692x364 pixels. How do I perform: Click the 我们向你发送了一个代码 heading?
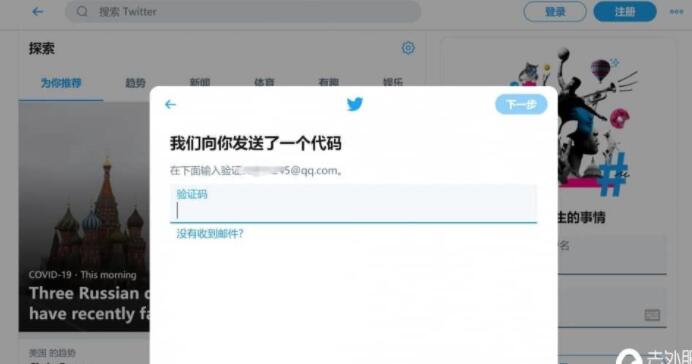pyautogui.click(x=256, y=143)
